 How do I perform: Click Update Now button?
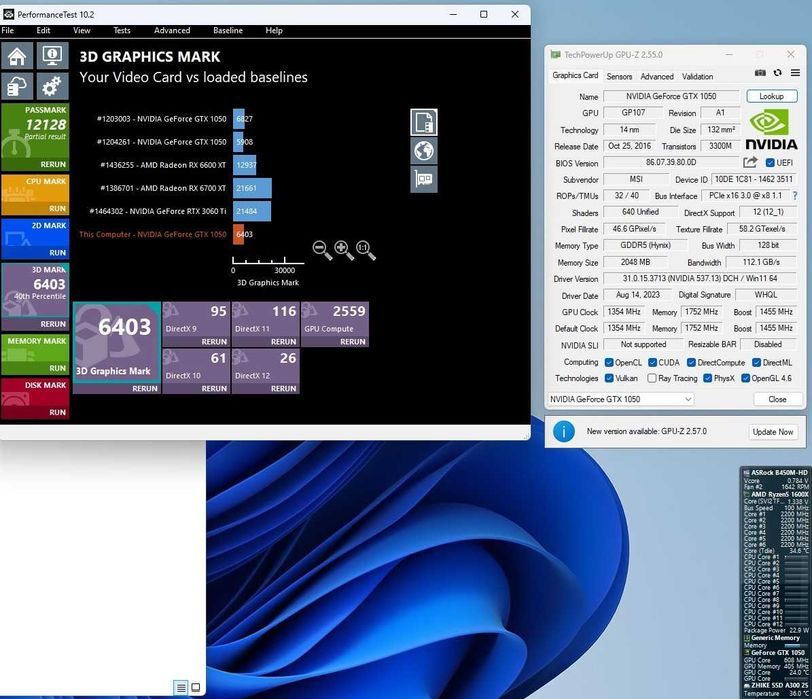[773, 432]
